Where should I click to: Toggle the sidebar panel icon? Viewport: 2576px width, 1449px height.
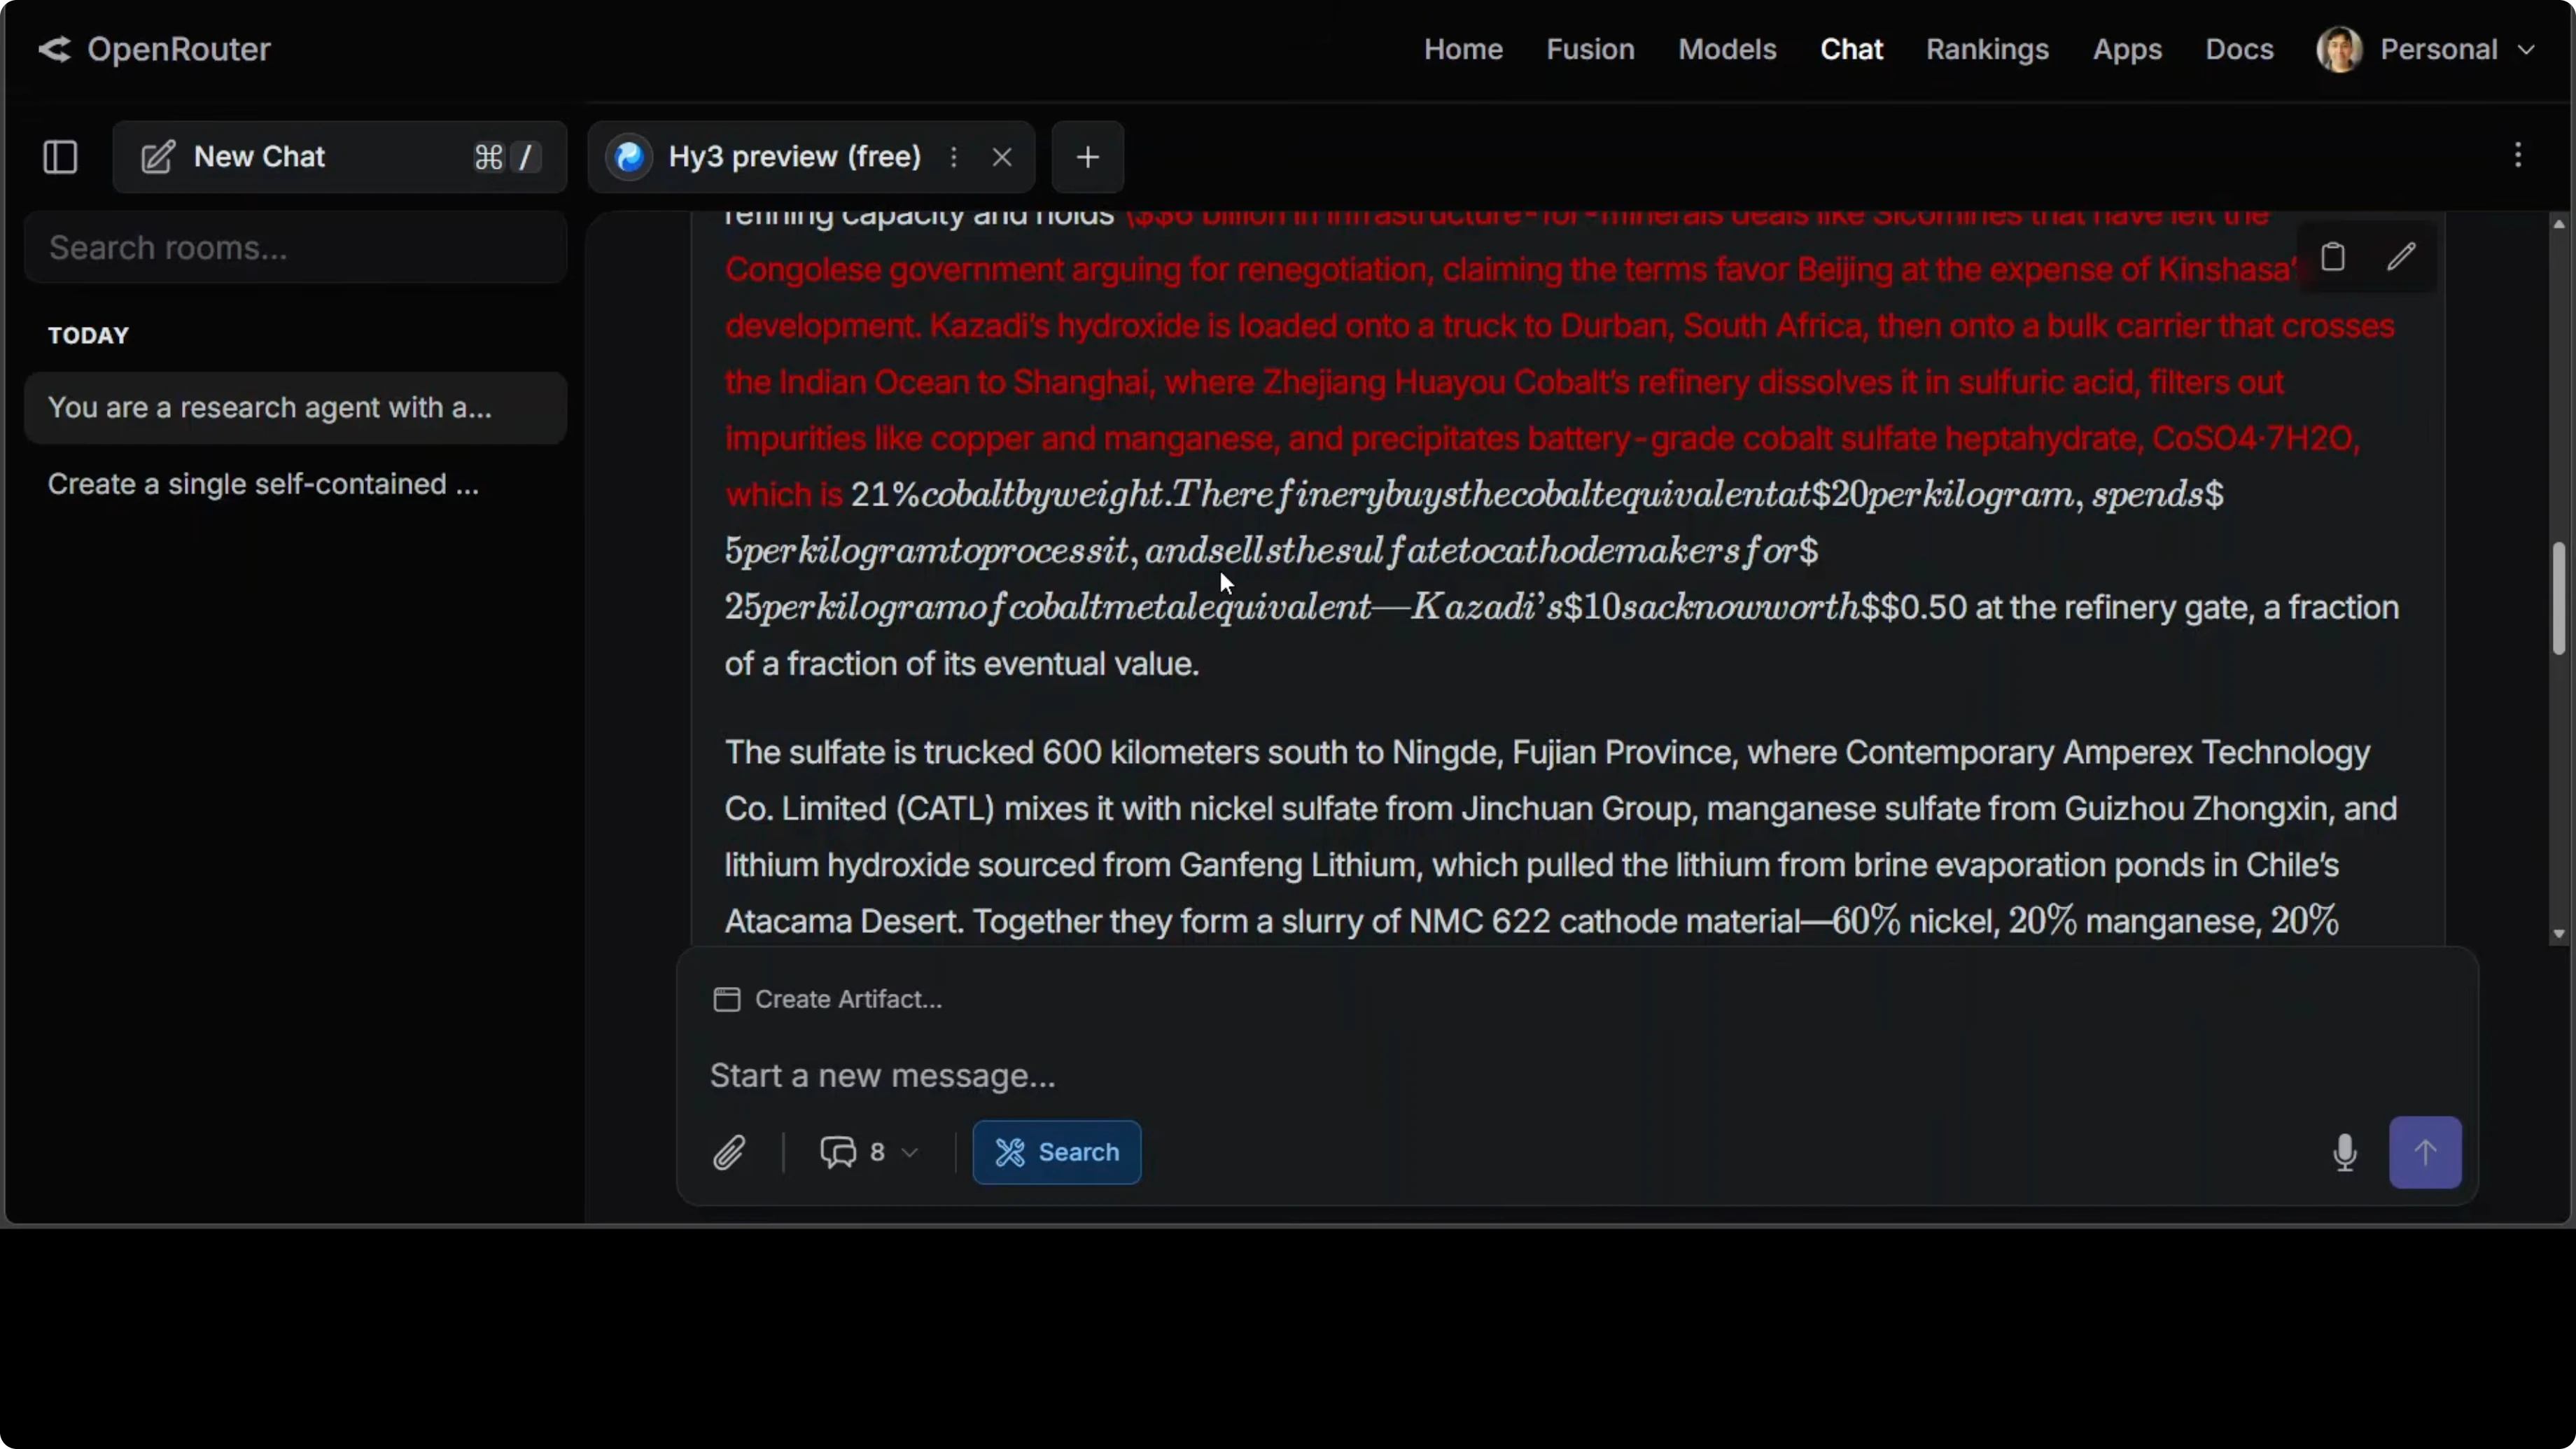point(60,157)
